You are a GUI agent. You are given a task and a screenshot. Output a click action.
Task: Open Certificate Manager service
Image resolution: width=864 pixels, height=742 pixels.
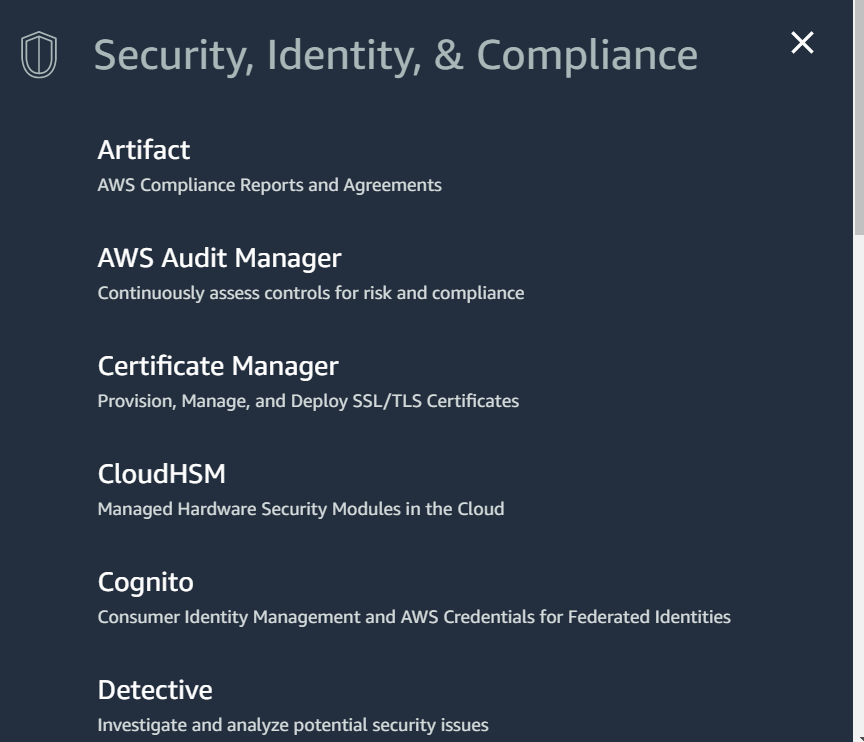[218, 366]
